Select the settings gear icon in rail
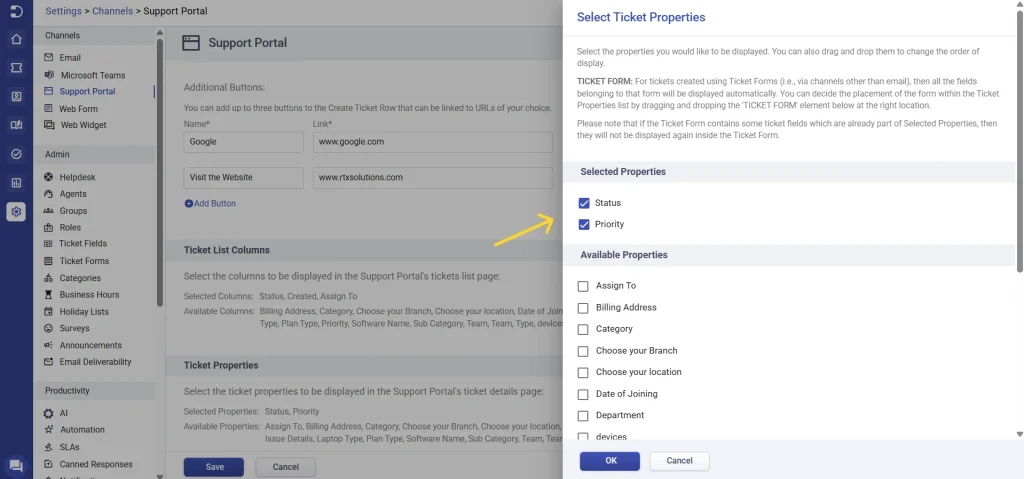This screenshot has width=1024, height=479. click(x=16, y=212)
